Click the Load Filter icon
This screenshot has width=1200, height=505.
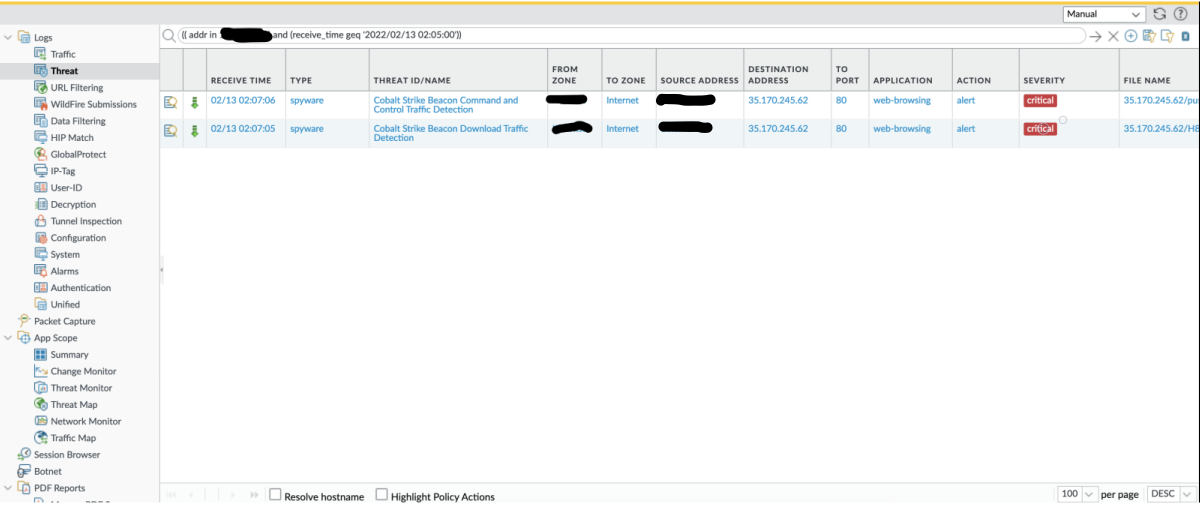[1167, 36]
